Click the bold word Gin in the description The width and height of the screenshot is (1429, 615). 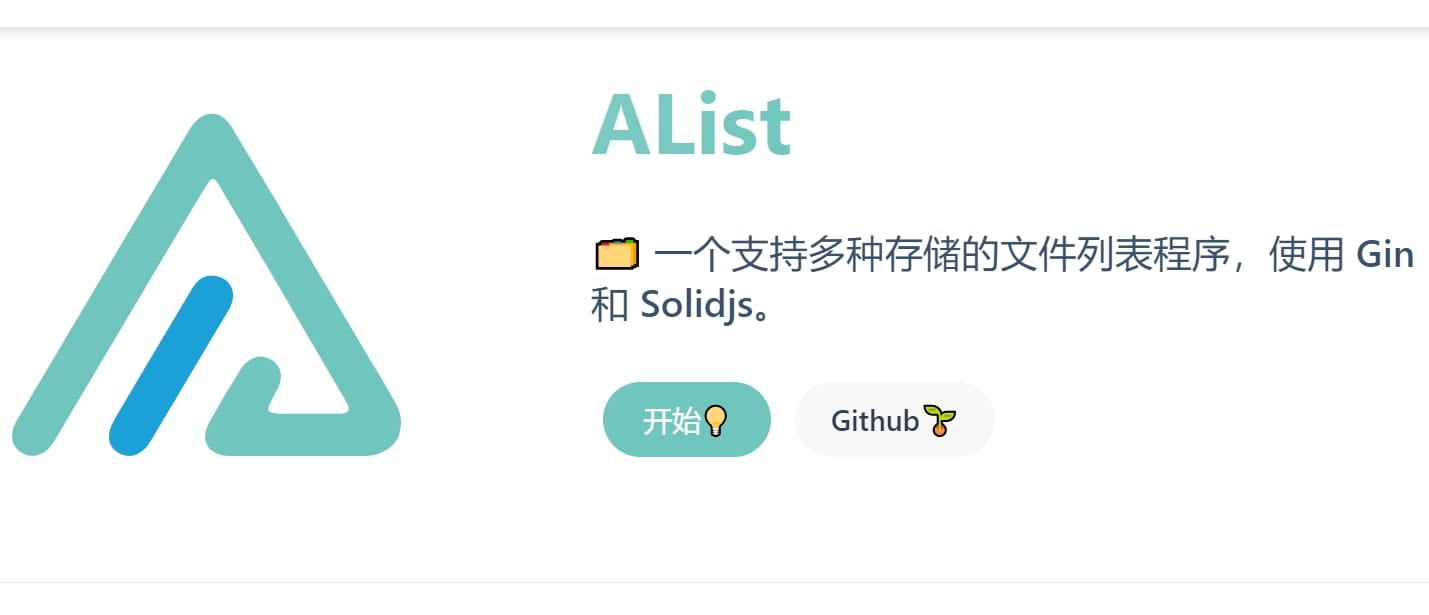click(x=1384, y=256)
